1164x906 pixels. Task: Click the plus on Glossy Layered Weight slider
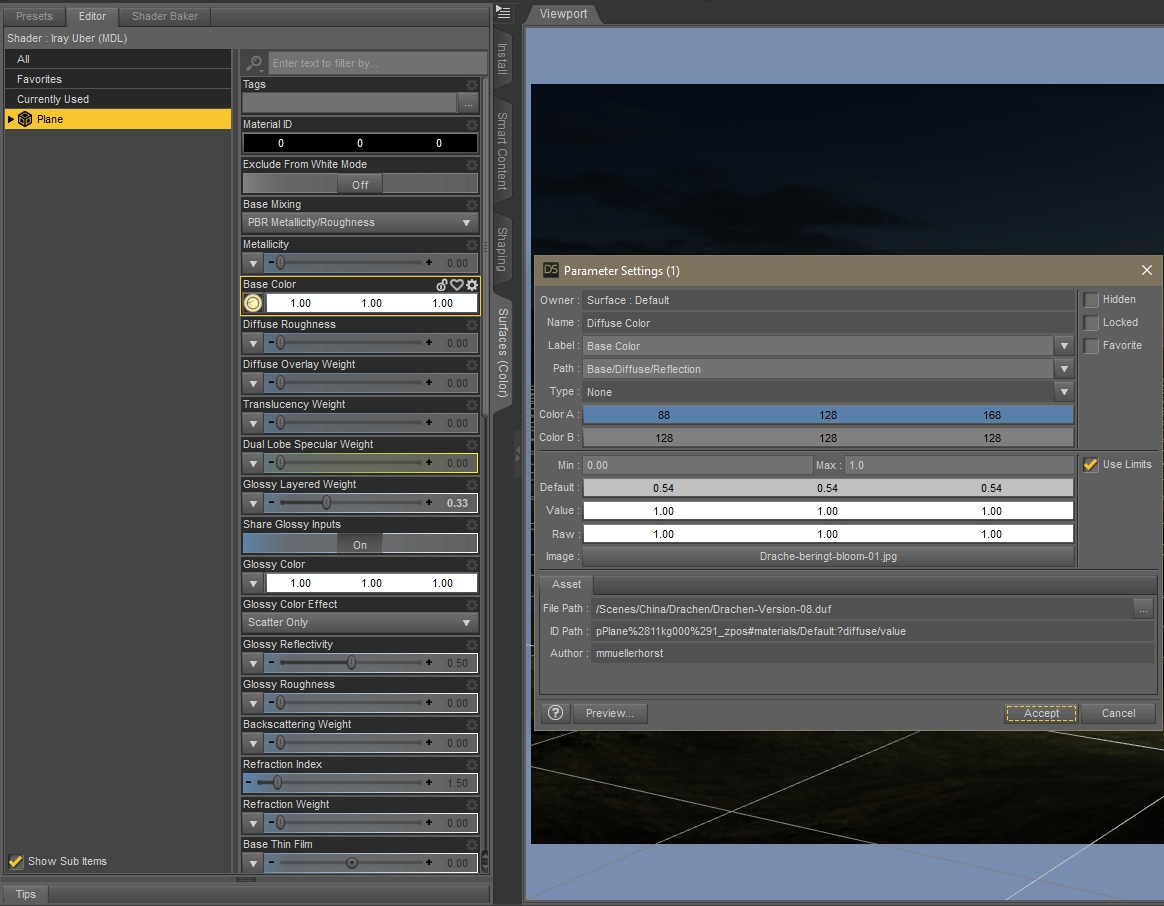(x=429, y=503)
